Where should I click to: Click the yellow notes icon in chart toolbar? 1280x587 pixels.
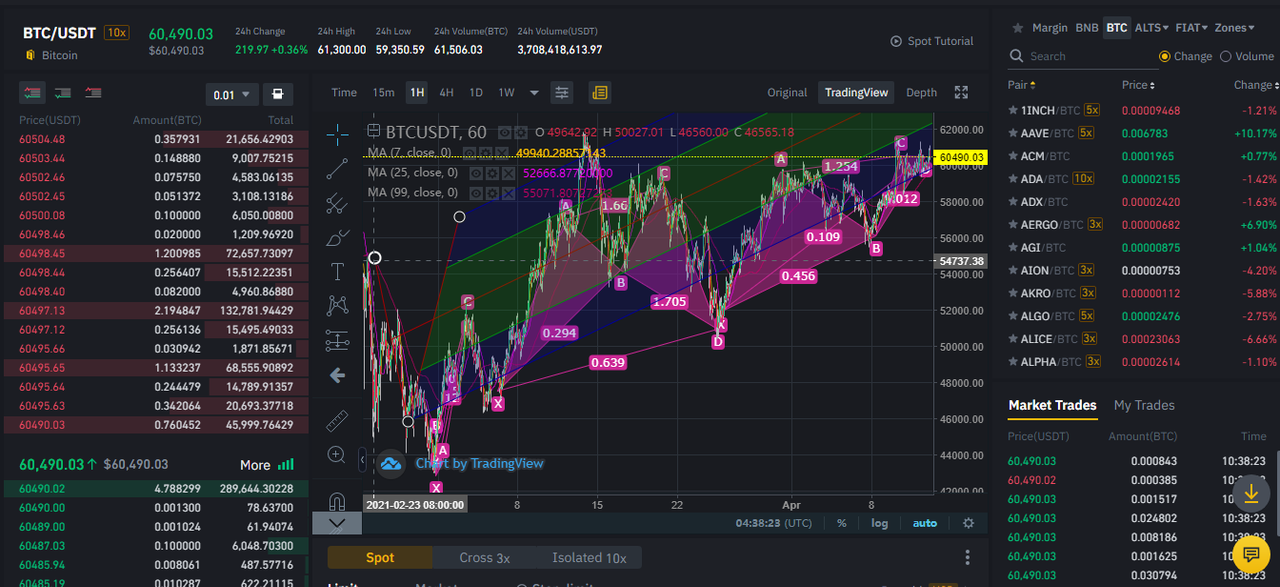[599, 93]
